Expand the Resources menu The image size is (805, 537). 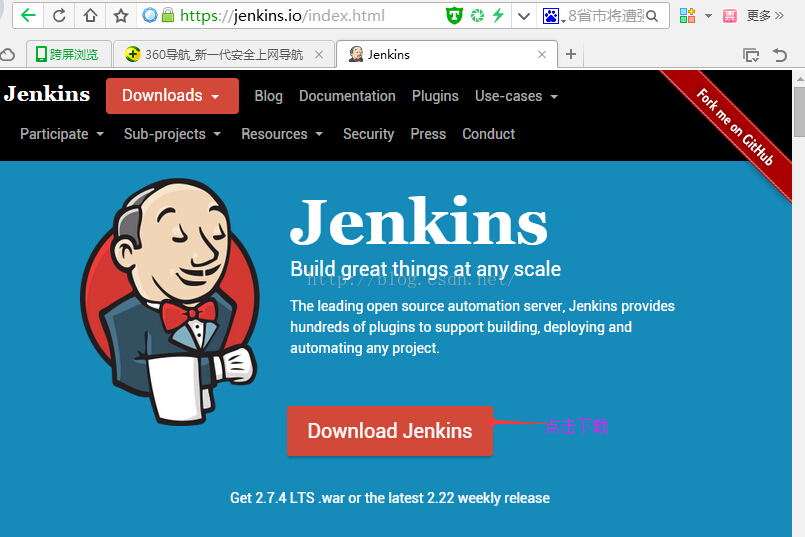coord(282,134)
